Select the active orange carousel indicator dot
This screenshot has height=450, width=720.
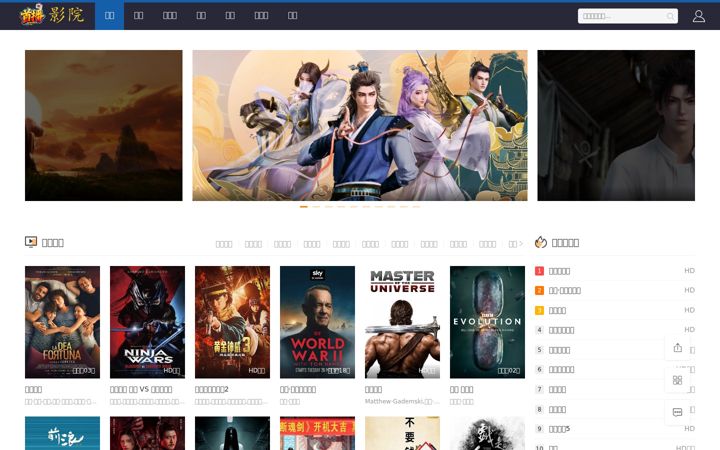[304, 207]
